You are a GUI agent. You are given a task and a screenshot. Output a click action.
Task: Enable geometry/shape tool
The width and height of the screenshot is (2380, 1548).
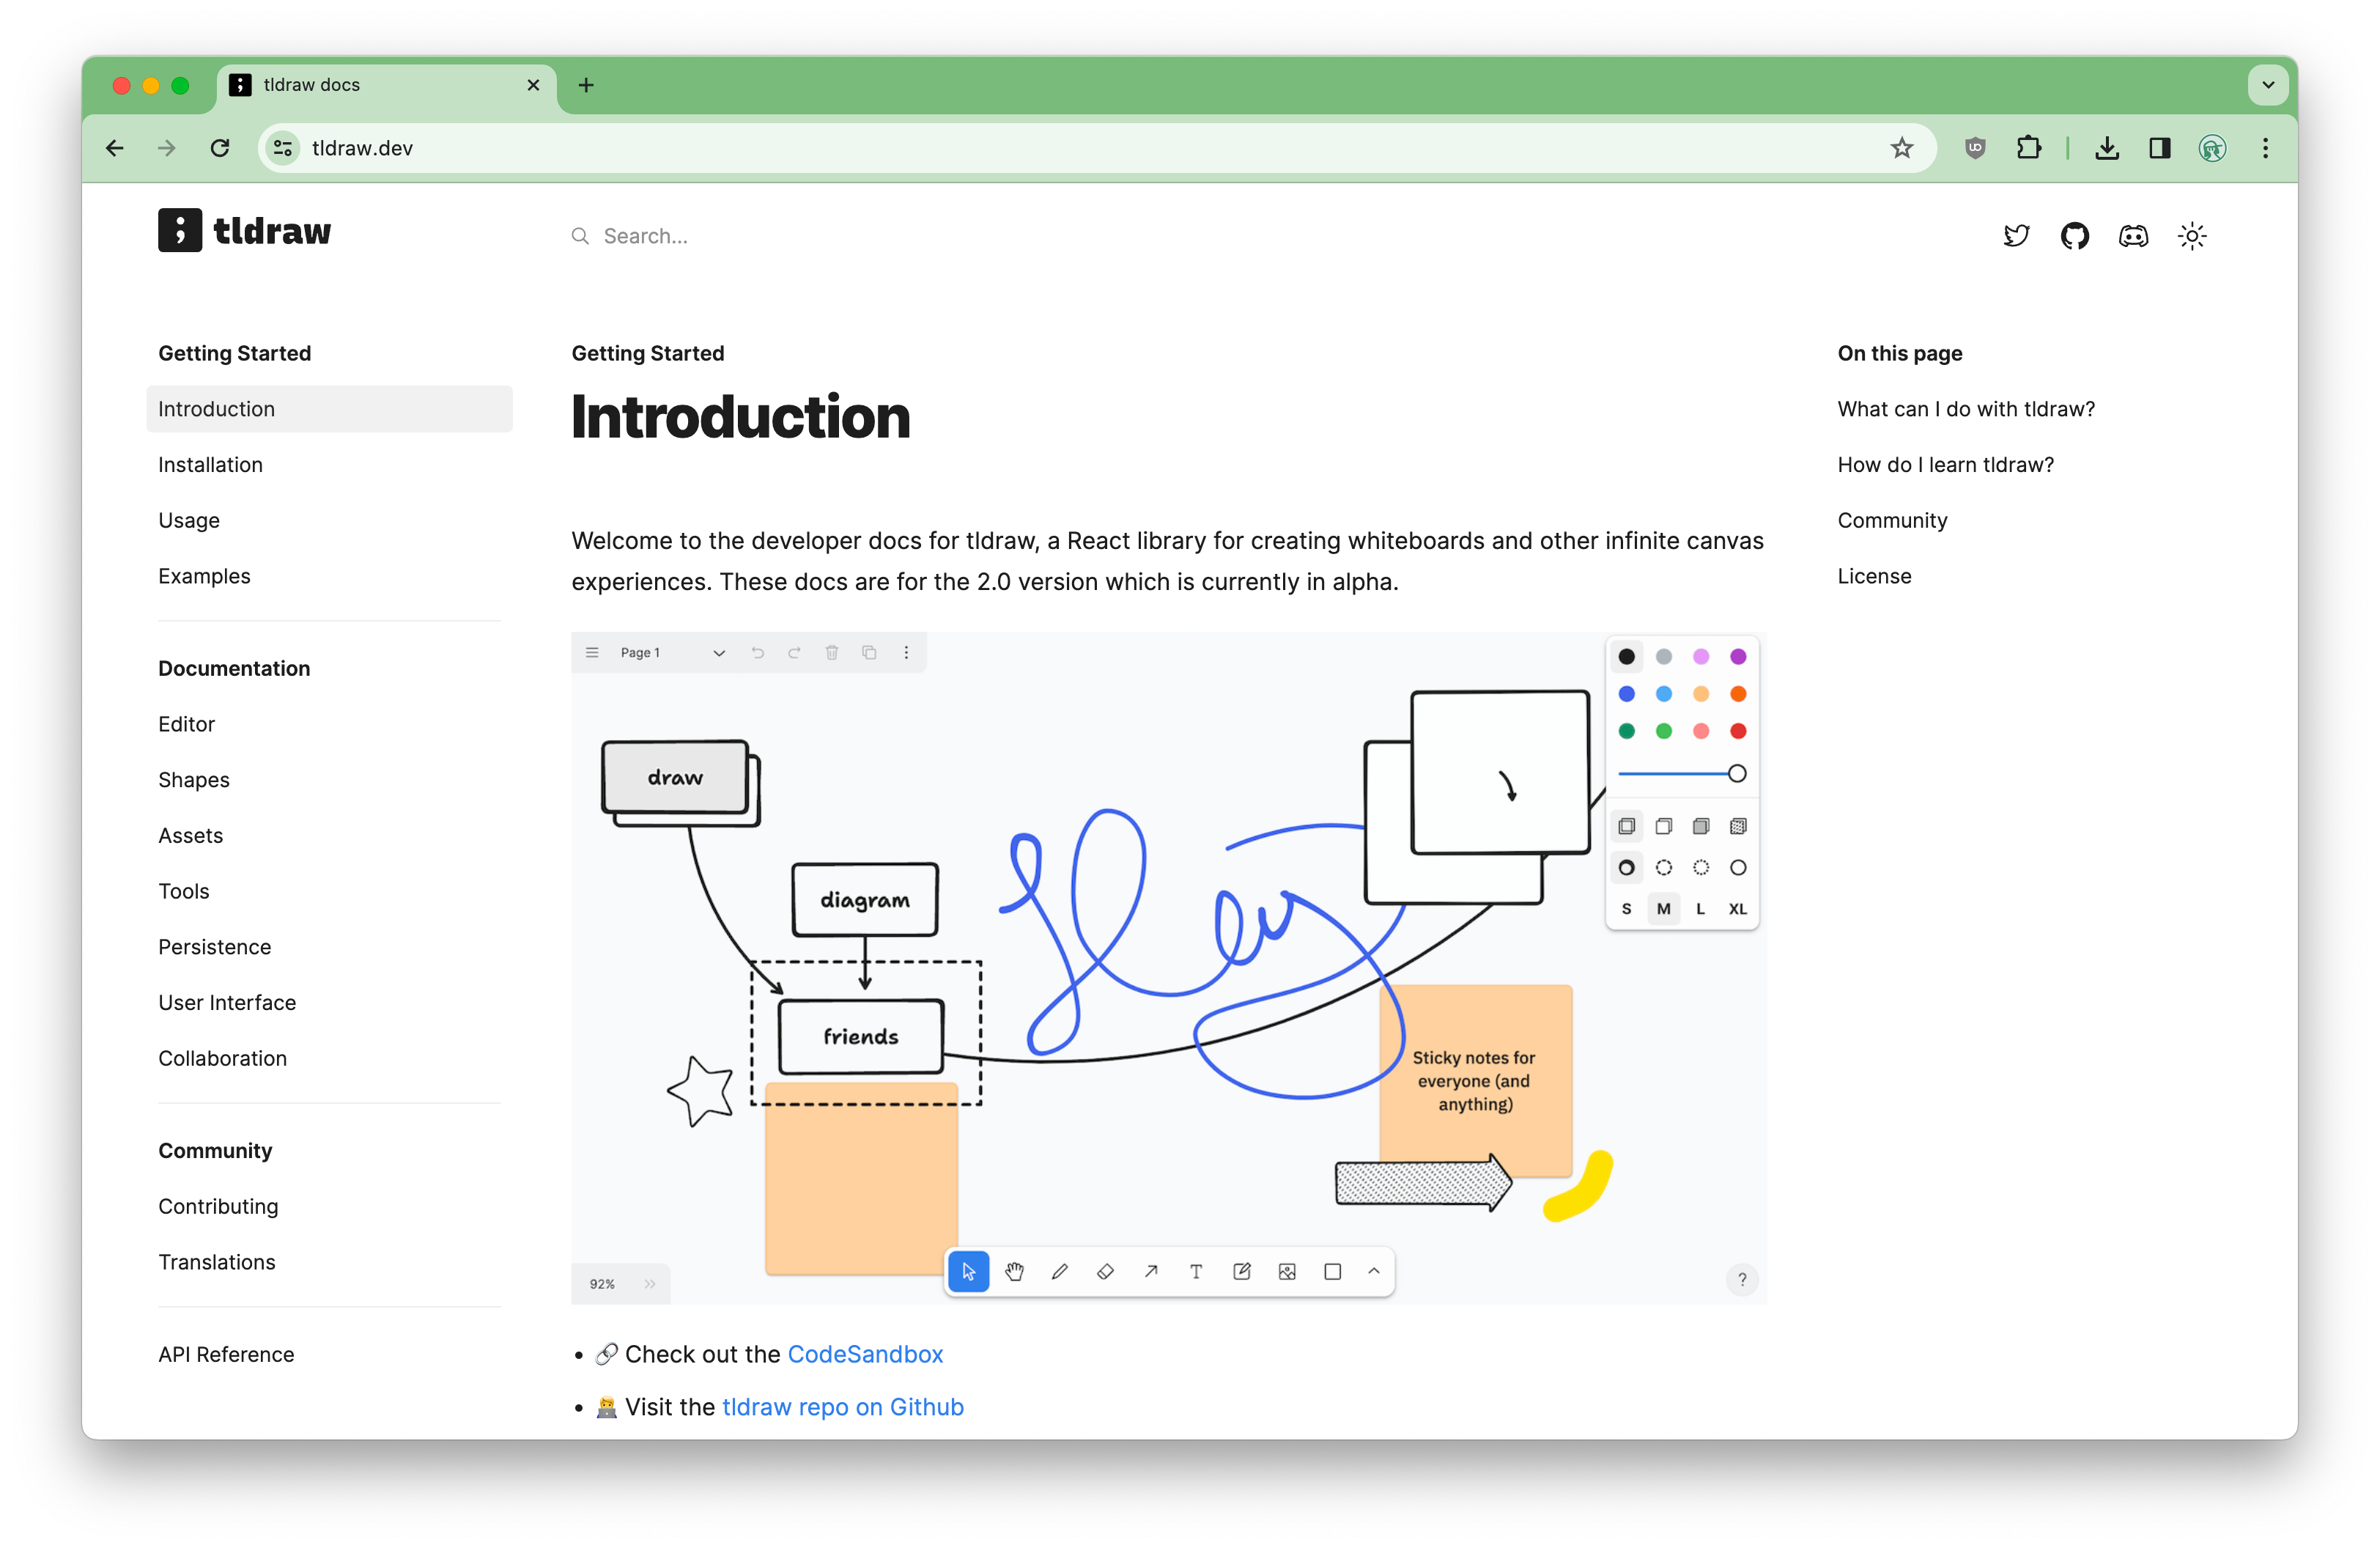click(1332, 1272)
